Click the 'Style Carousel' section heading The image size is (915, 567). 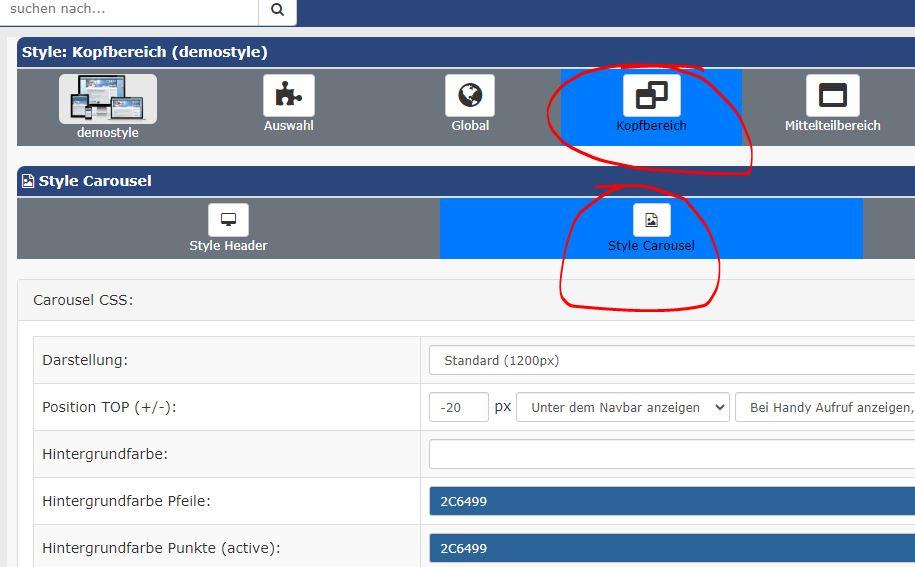[95, 181]
